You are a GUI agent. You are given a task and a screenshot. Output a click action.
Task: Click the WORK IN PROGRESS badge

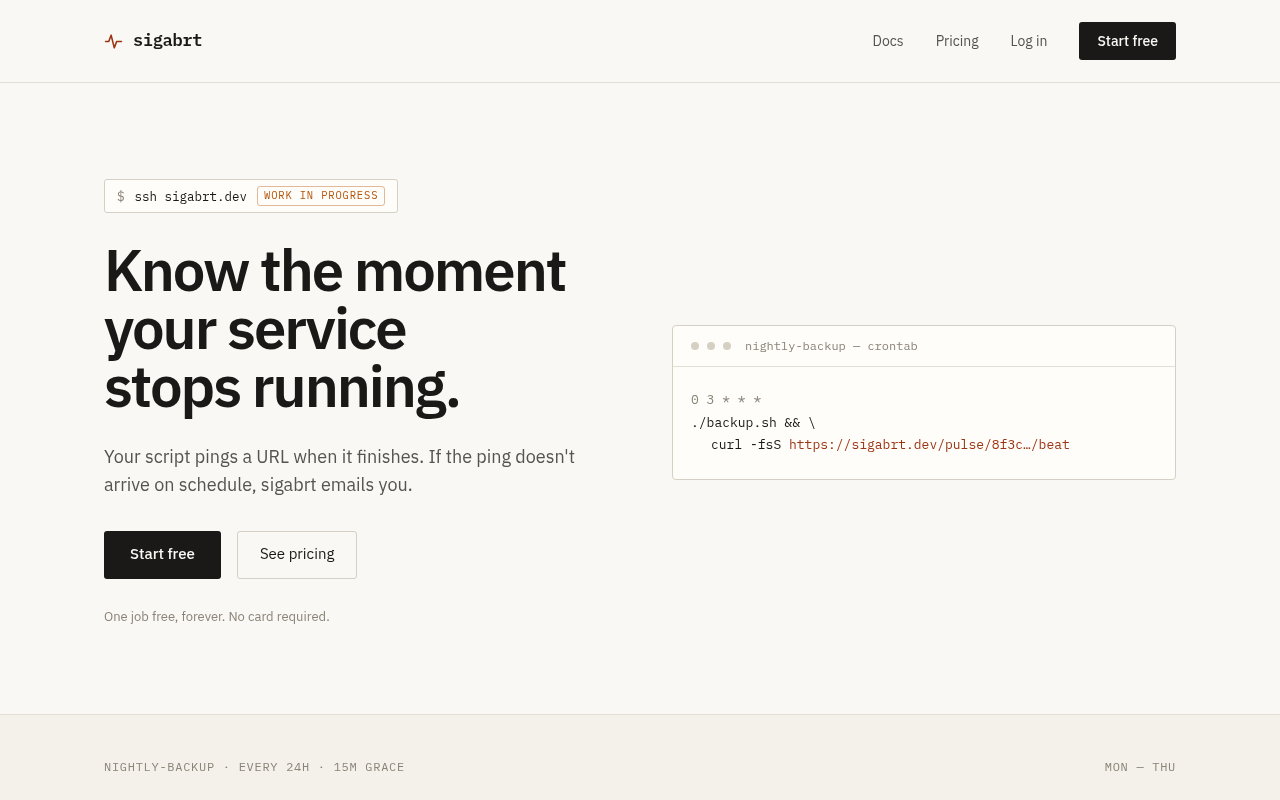coord(321,196)
